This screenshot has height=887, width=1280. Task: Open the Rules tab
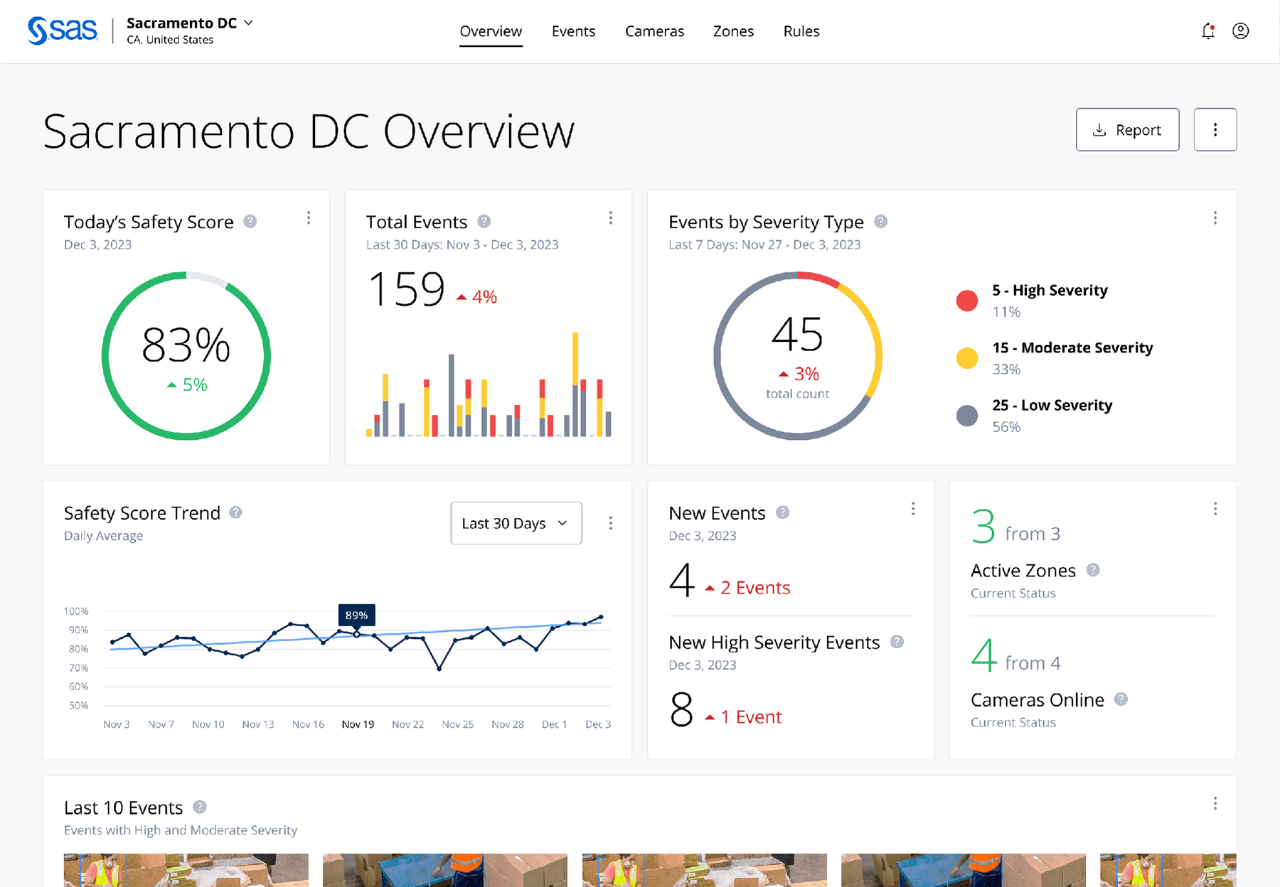click(x=801, y=31)
